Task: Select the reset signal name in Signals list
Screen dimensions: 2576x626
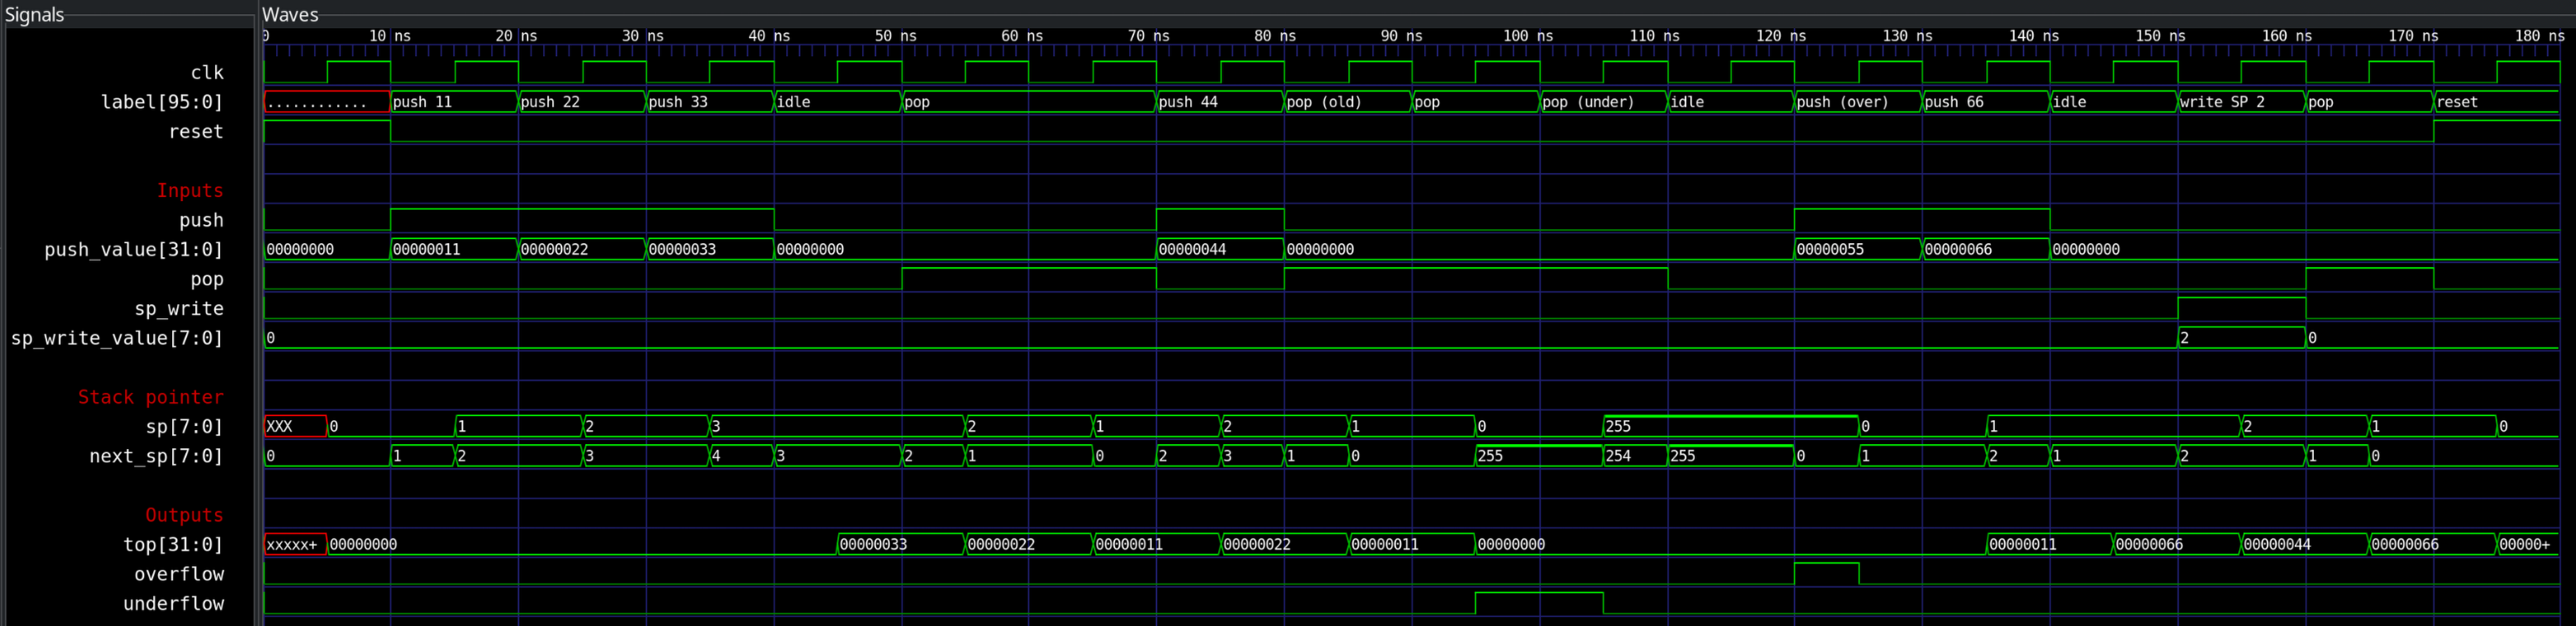Action: [196, 131]
